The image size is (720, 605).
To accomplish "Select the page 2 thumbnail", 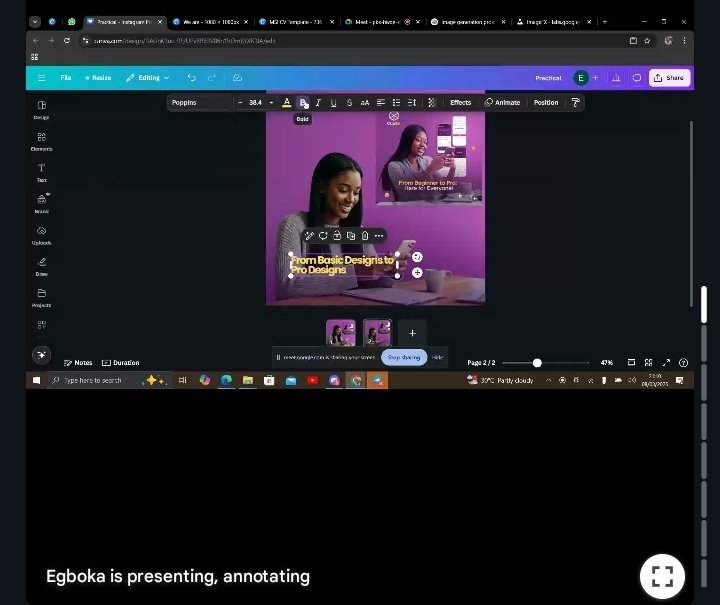I will [x=377, y=333].
